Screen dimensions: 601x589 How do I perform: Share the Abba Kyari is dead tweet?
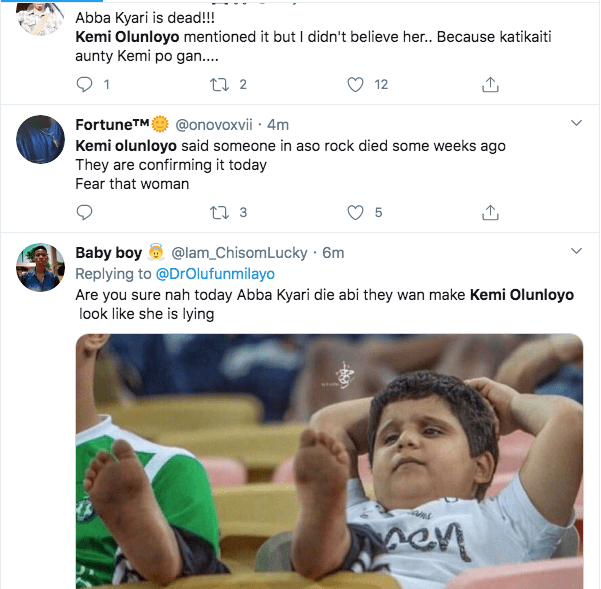pos(490,85)
